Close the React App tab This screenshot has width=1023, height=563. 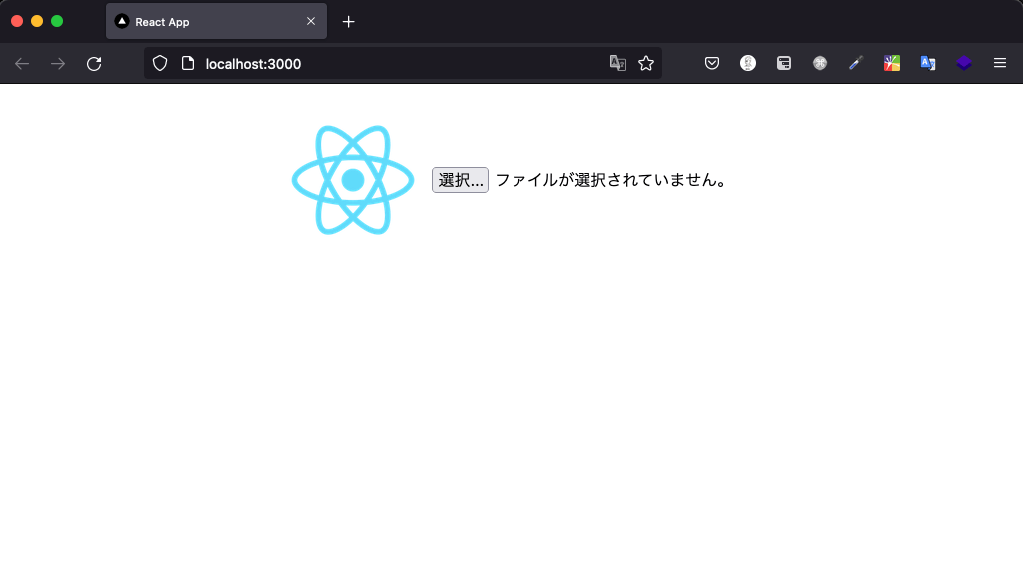[x=311, y=22]
